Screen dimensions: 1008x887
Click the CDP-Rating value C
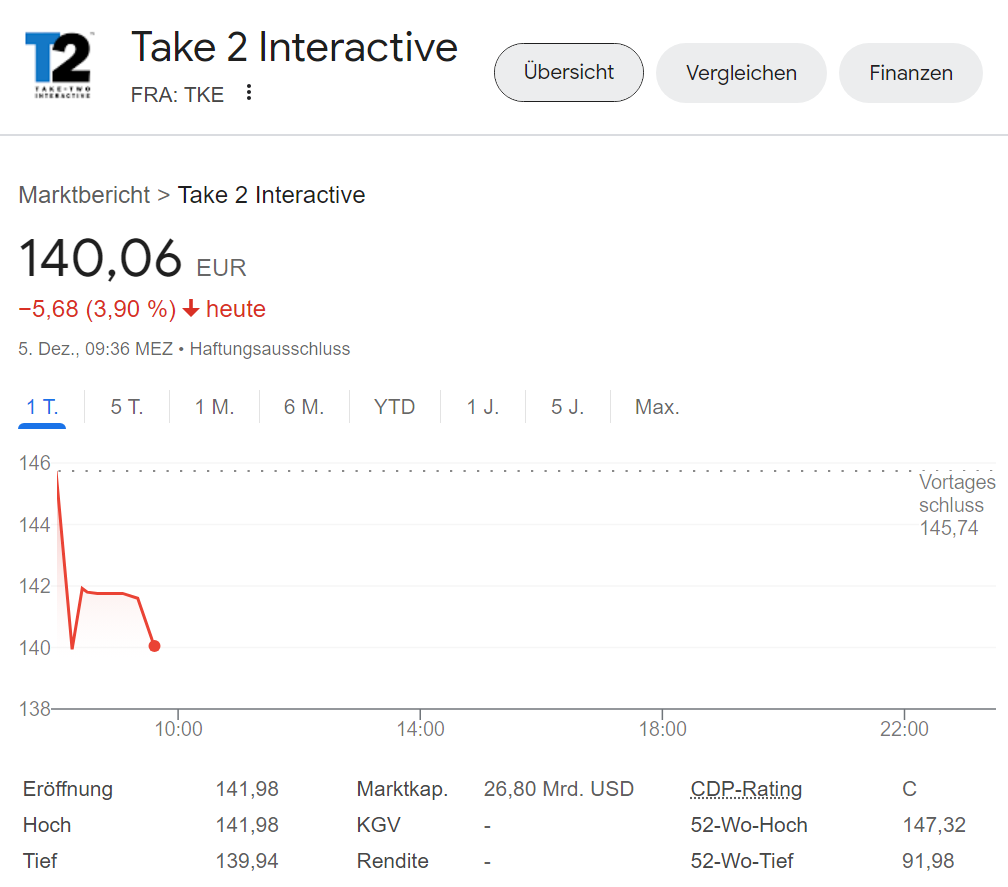909,789
